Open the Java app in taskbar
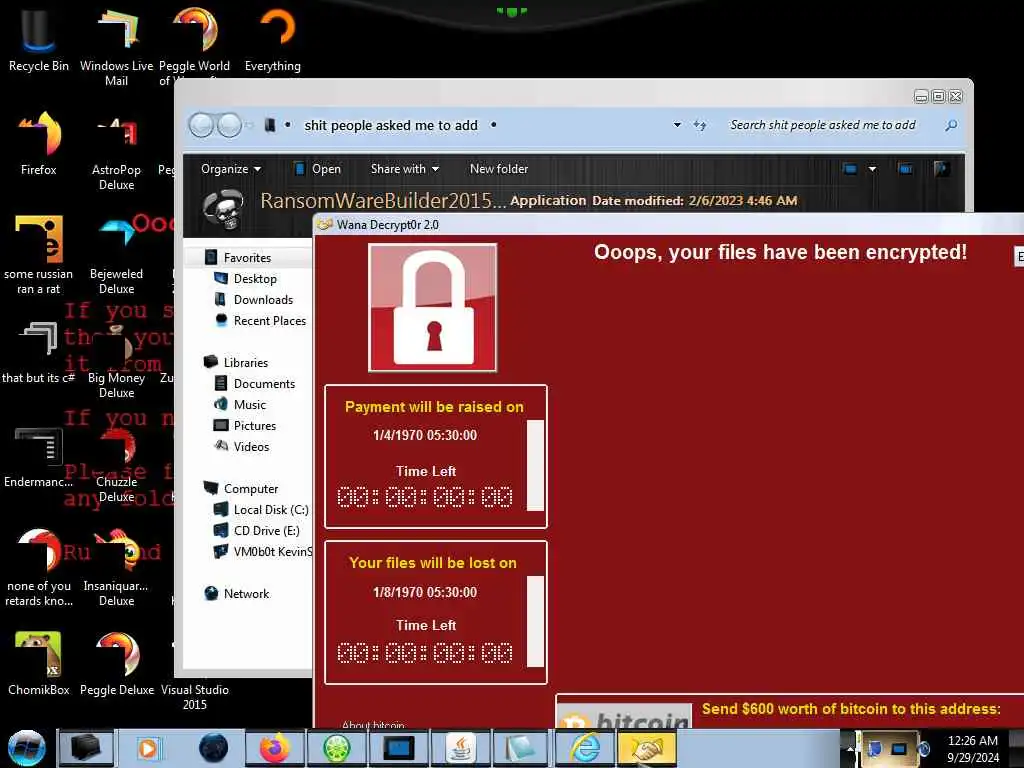Image resolution: width=1024 pixels, height=768 pixels. 461,748
